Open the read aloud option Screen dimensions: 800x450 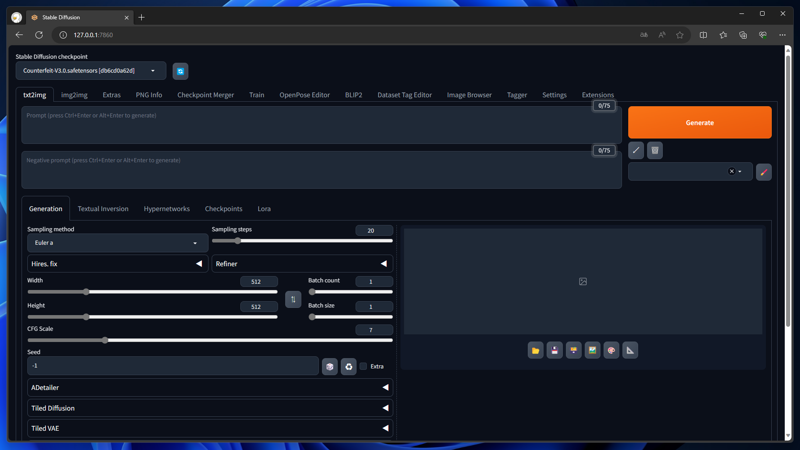click(662, 35)
